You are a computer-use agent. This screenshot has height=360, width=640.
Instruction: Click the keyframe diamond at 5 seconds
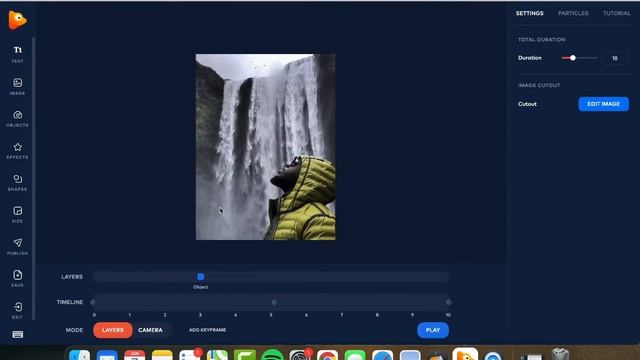pos(274,302)
